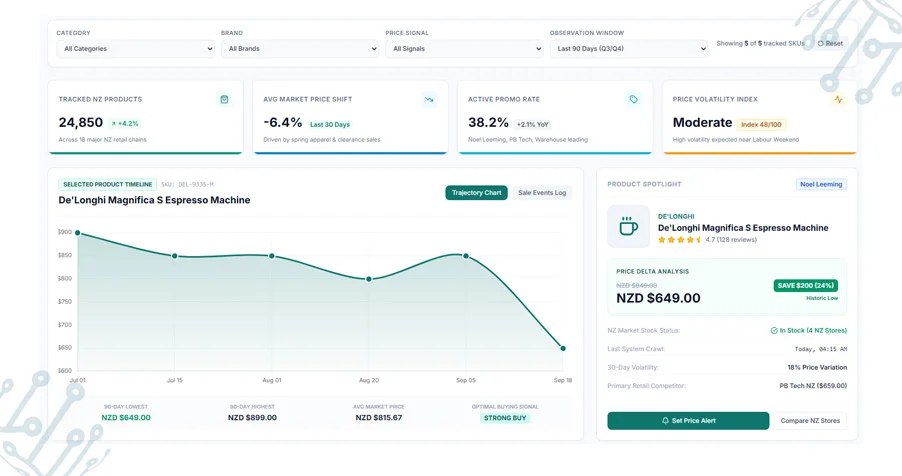Click the 4.7 (128 reviews) rating text
Screen dimensions: 902x476
(x=731, y=239)
